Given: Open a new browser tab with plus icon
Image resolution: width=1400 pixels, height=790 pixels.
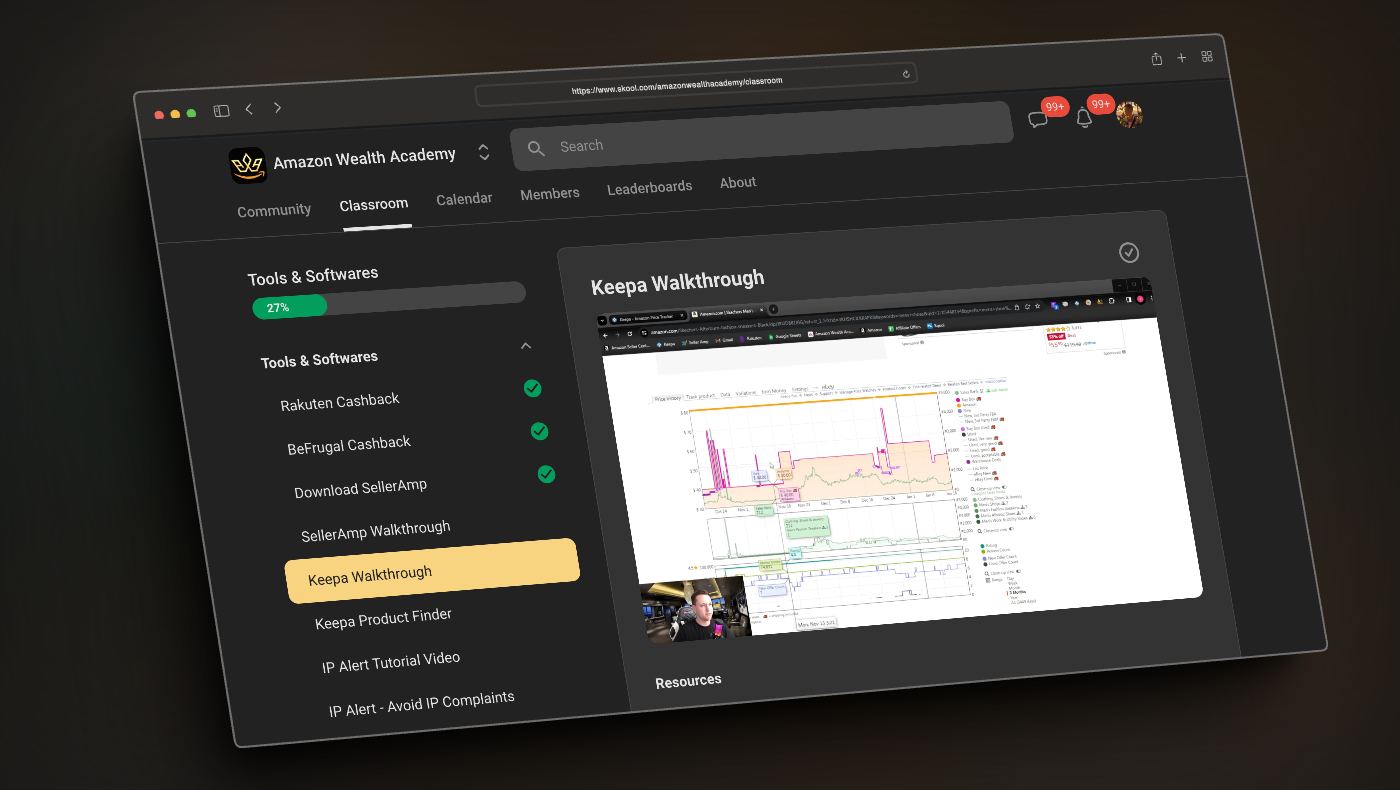Looking at the screenshot, I should [x=1182, y=58].
